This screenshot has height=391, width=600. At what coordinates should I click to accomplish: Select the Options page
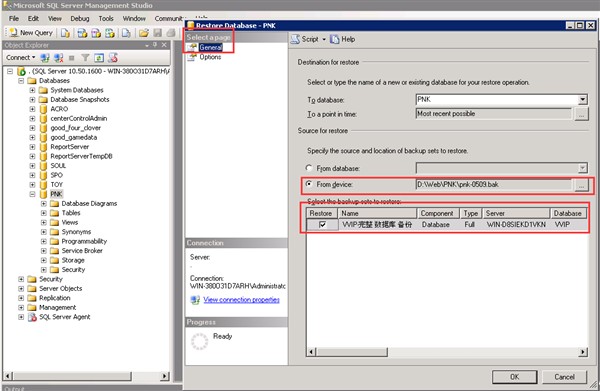210,57
